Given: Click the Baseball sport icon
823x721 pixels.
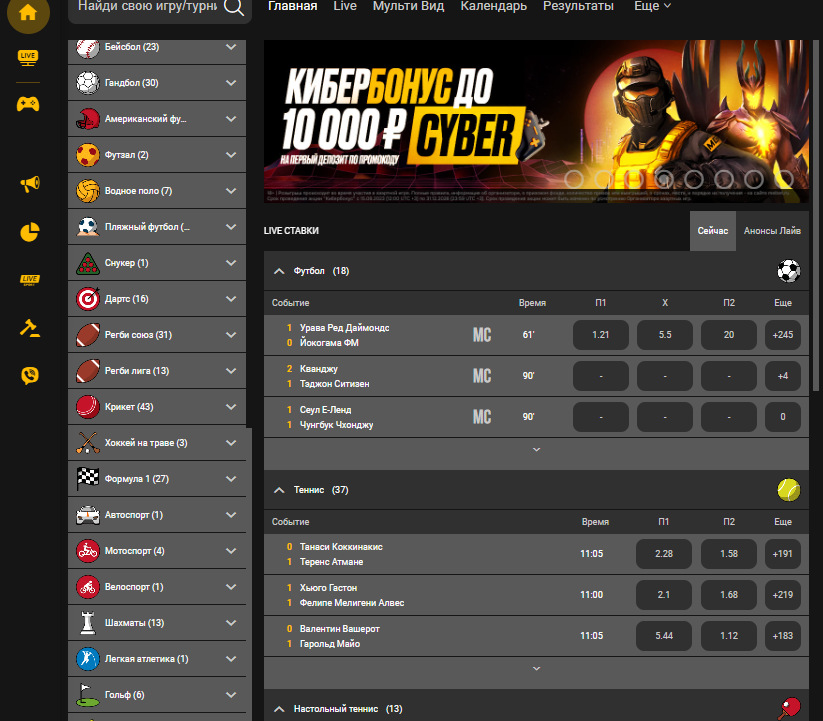Looking at the screenshot, I should (88, 47).
